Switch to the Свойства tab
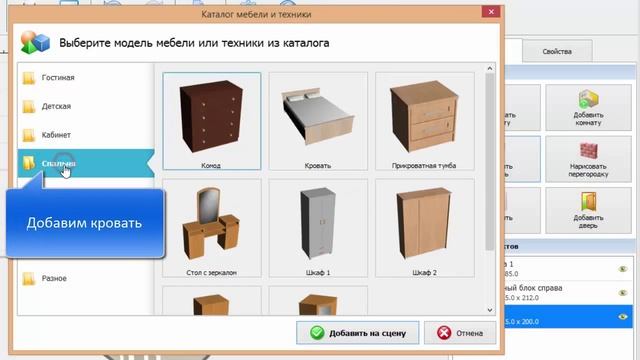The image size is (640, 360). click(x=557, y=52)
